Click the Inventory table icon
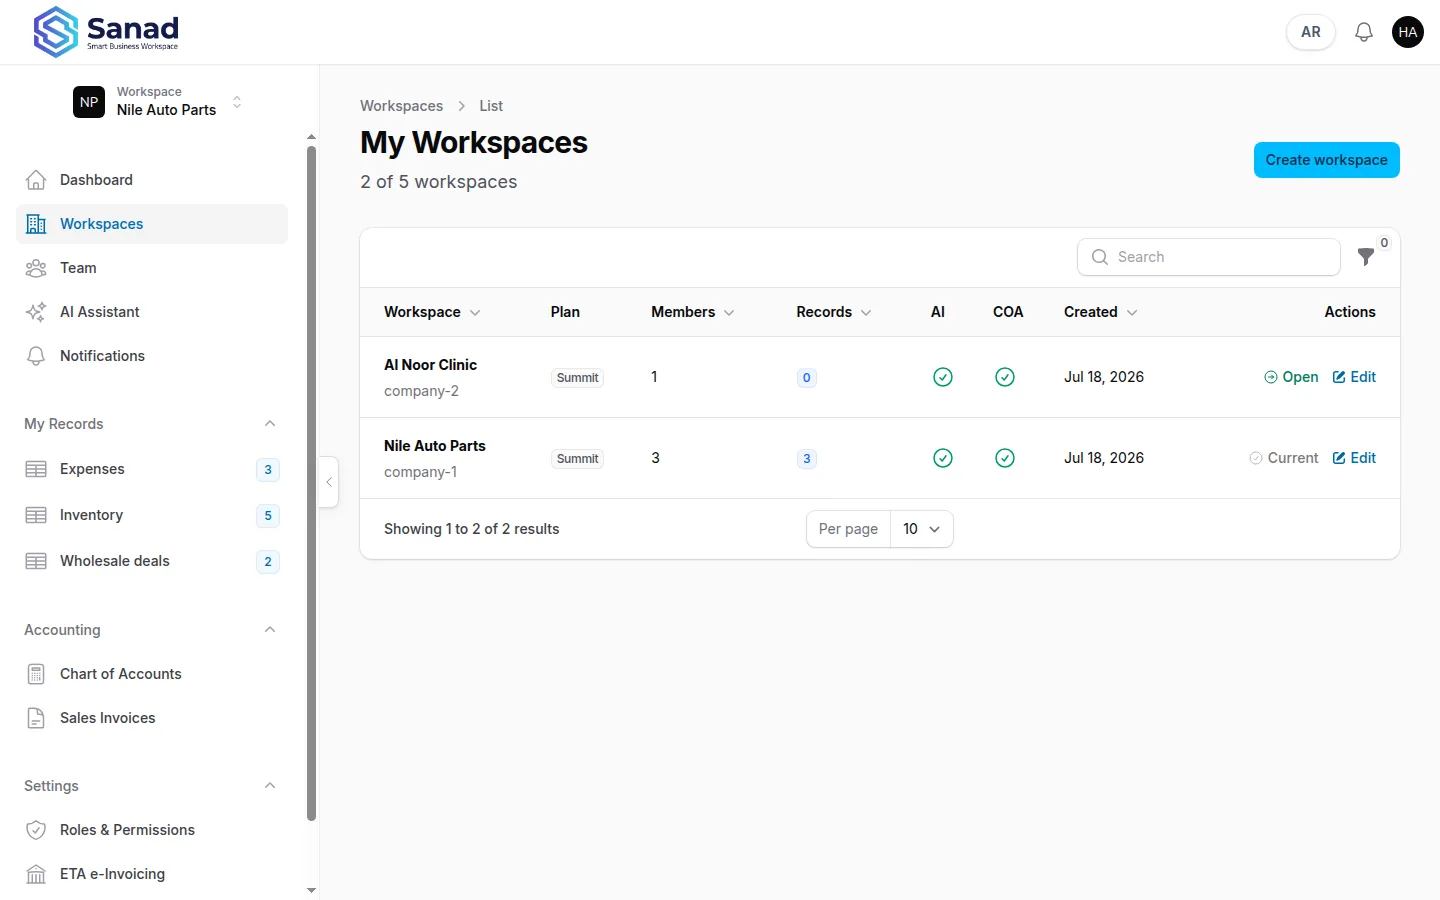The width and height of the screenshot is (1440, 900). coord(36,515)
